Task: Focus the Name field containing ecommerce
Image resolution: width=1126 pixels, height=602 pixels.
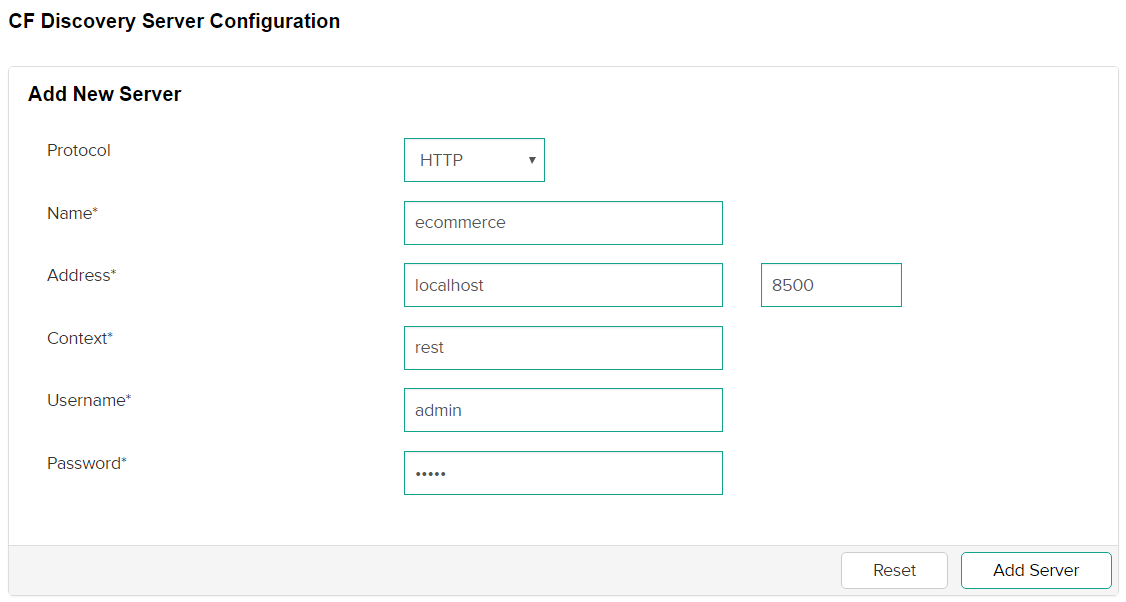Action: coord(563,223)
